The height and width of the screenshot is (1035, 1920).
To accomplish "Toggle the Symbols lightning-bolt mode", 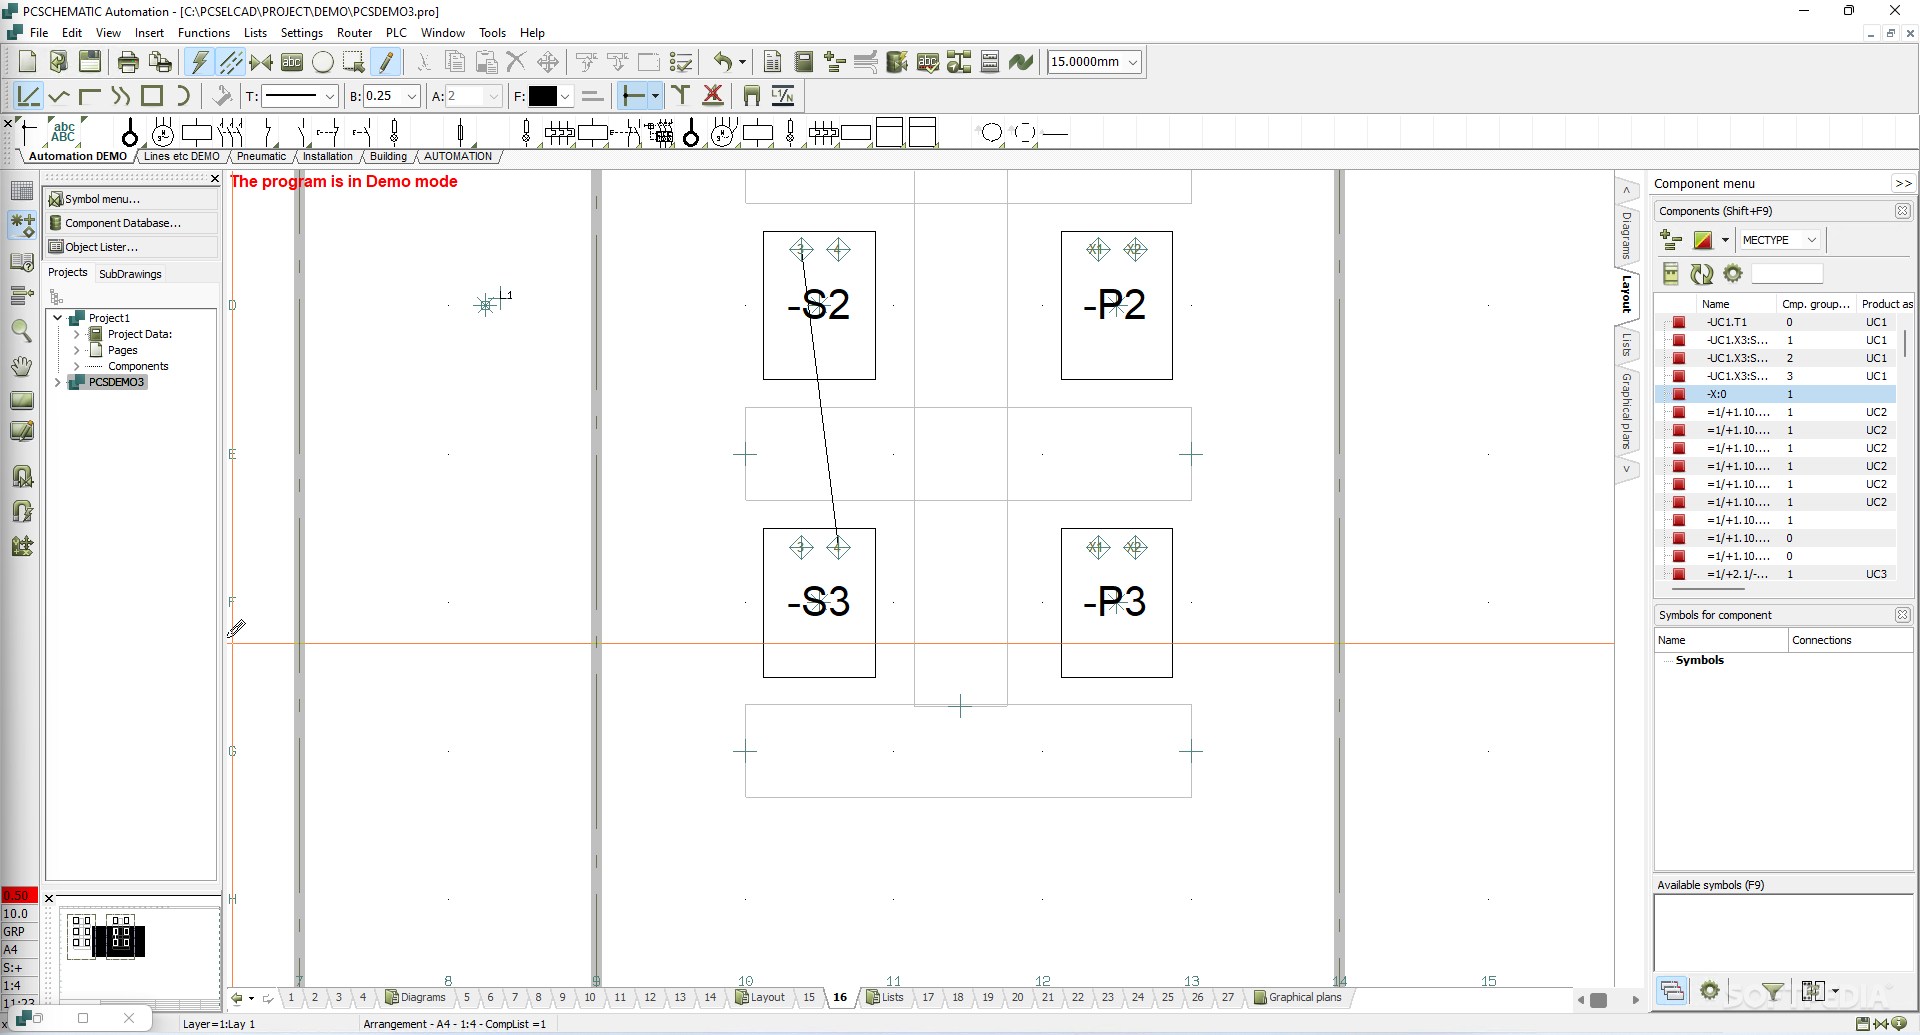I will (200, 62).
